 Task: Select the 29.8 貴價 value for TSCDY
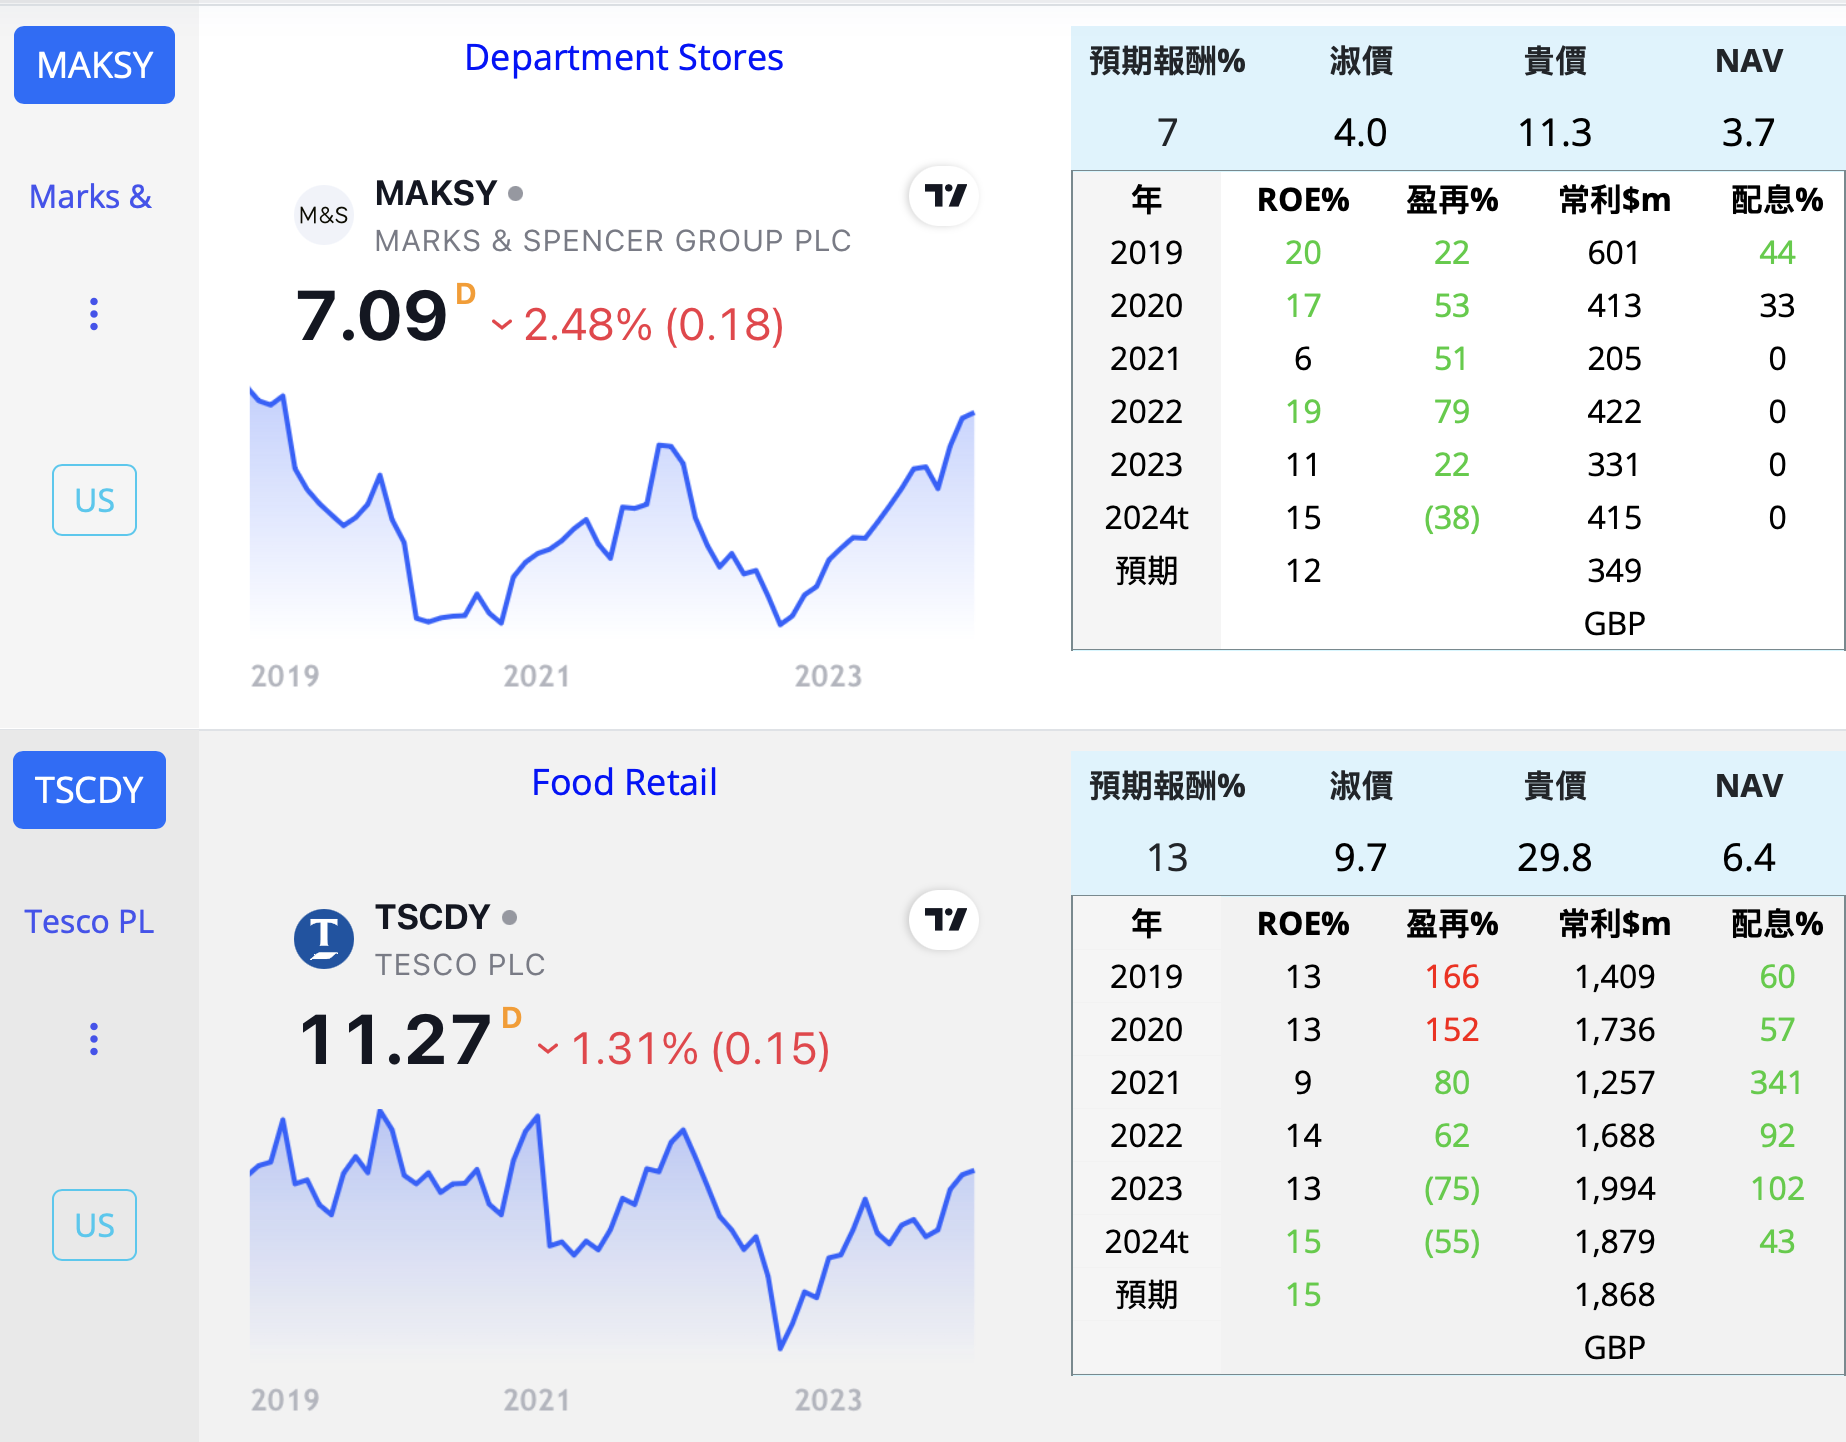pos(1554,857)
